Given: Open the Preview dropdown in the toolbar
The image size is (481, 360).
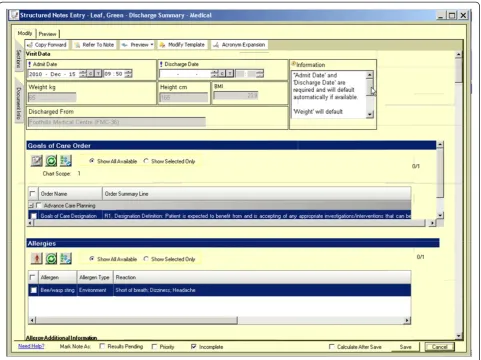Looking at the screenshot, I should pyautogui.click(x=137, y=45).
